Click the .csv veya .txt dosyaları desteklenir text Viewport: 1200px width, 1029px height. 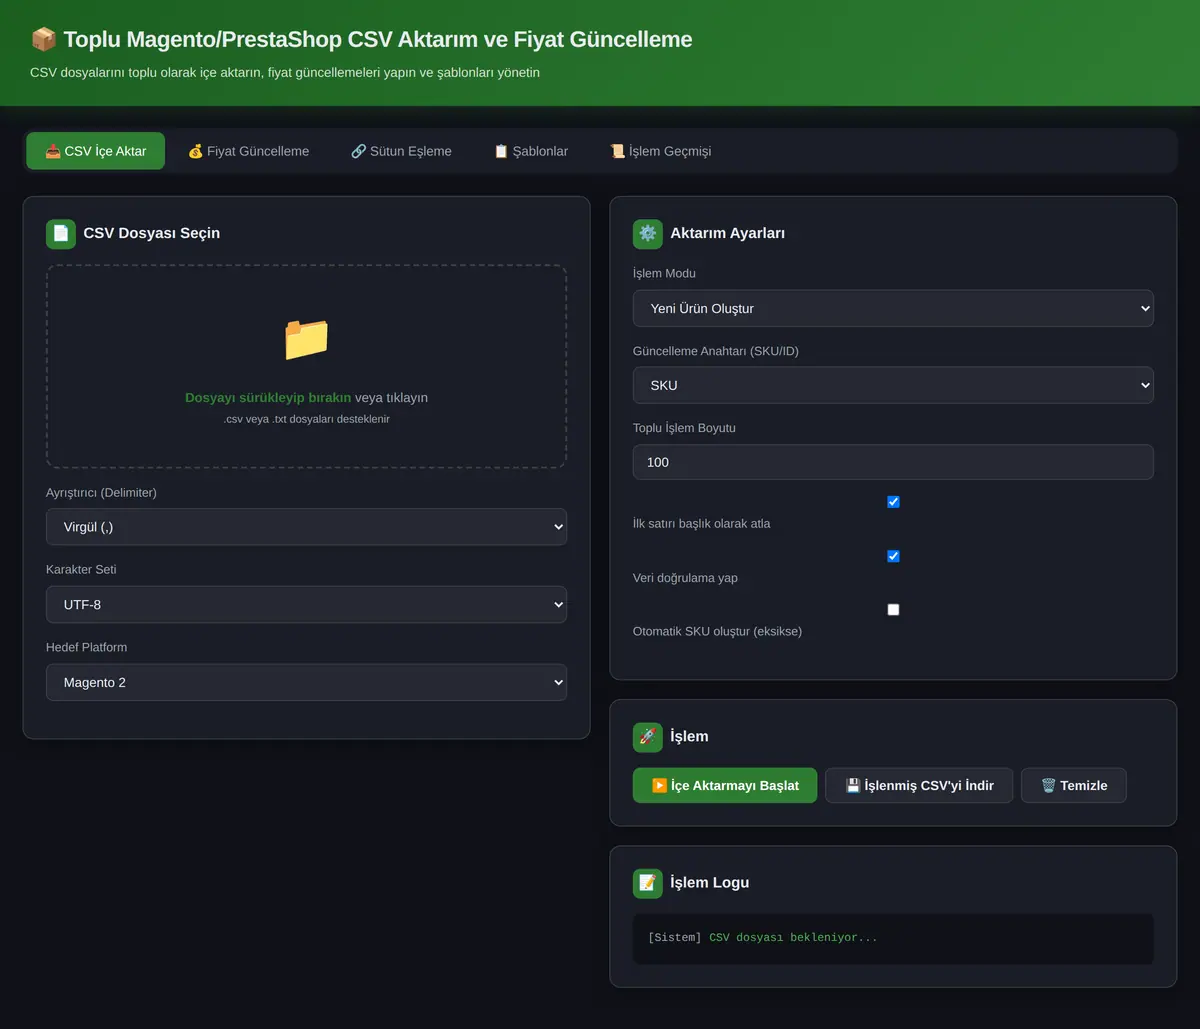point(306,420)
